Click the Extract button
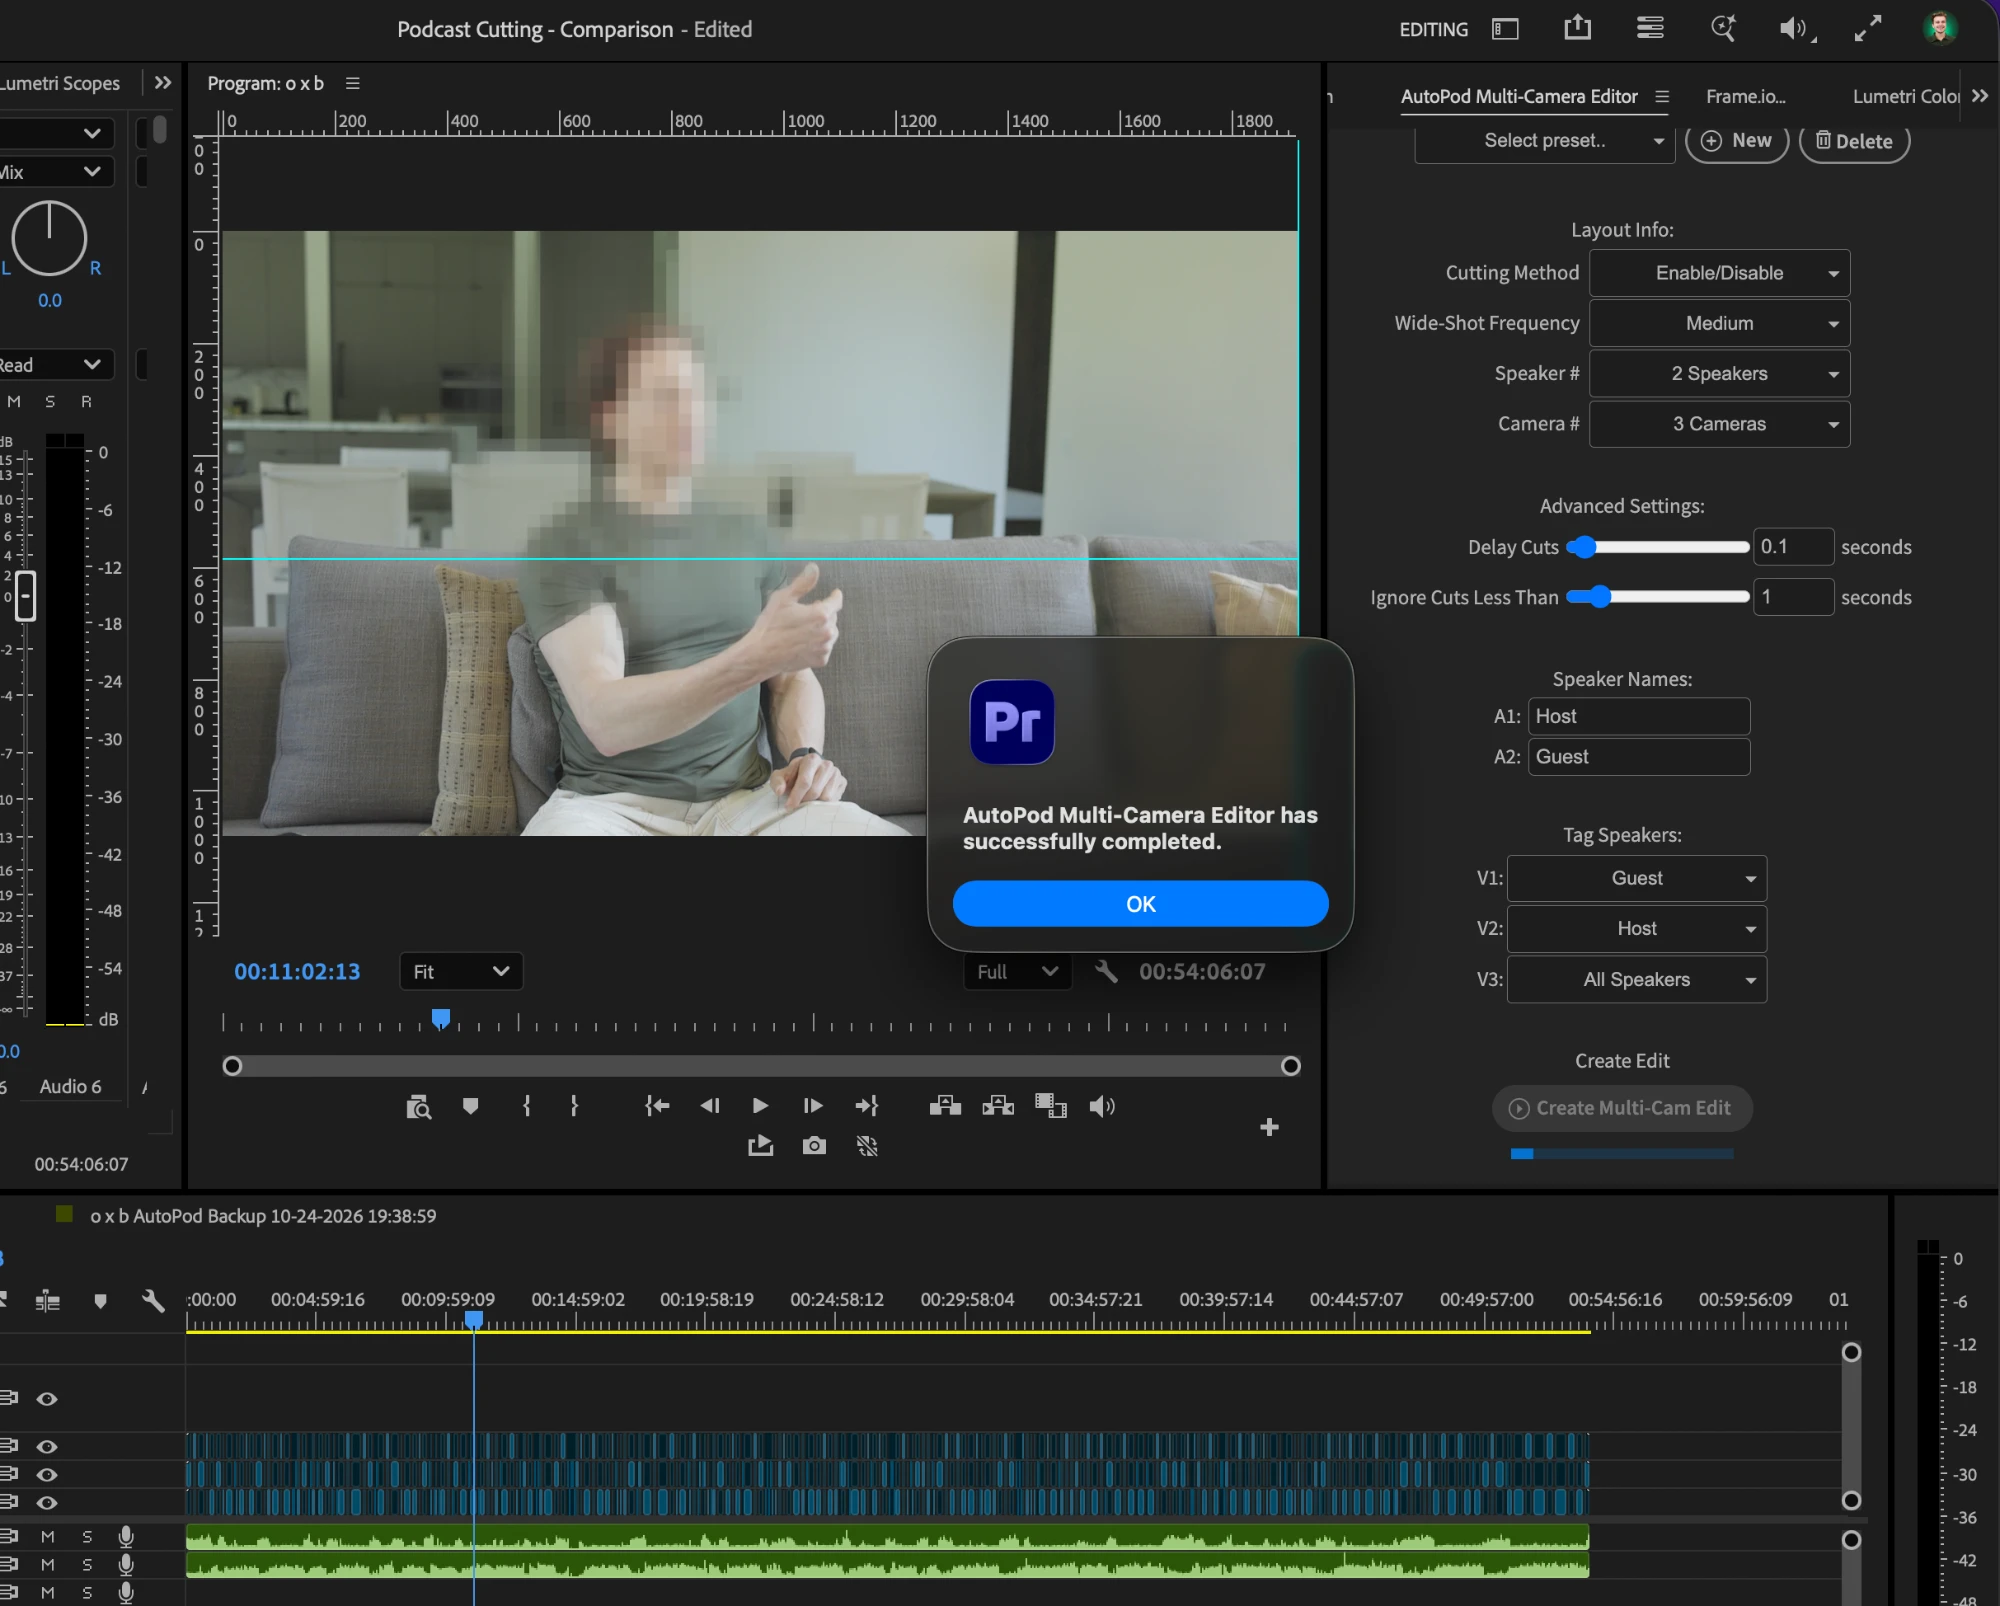The height and width of the screenshot is (1606, 2000). [x=998, y=1105]
